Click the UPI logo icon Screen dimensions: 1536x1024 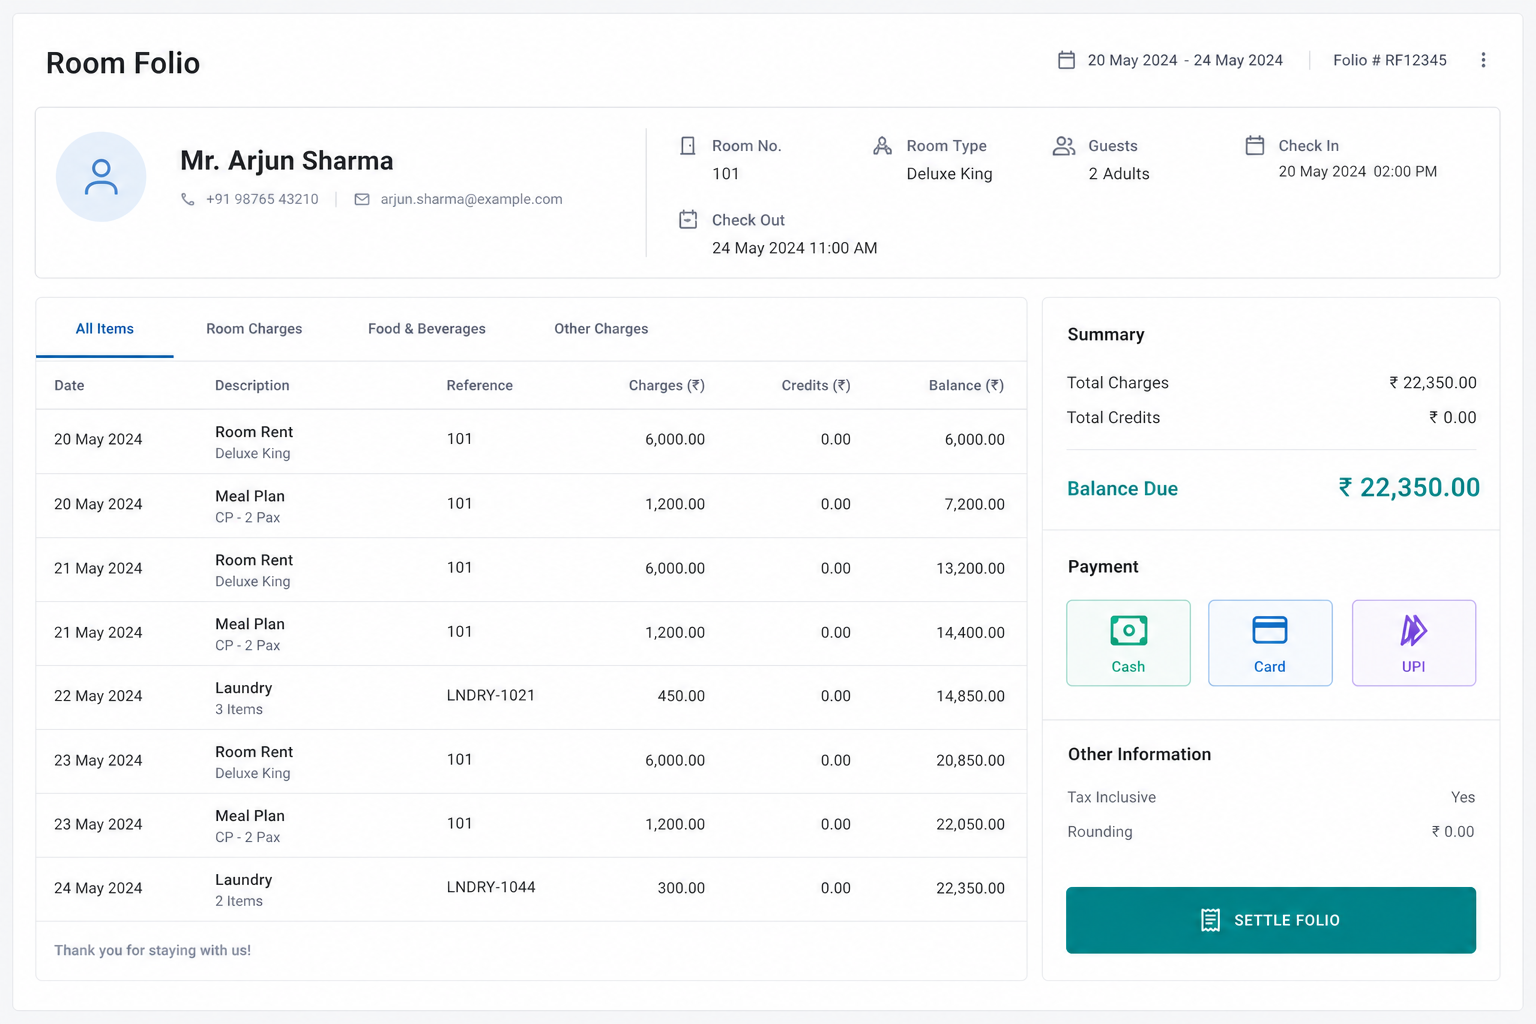[1413, 630]
